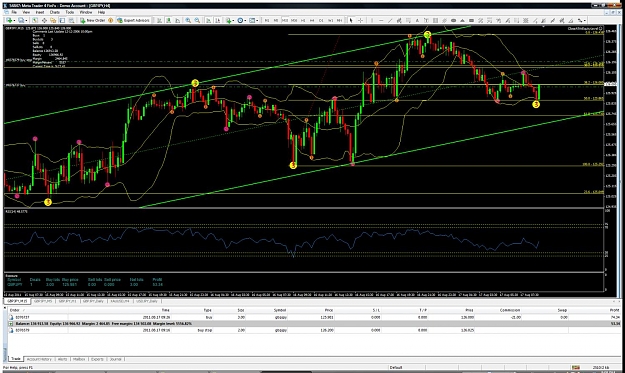The image size is (625, 373).
Task: Switch to the M5 timeframe
Action: click(x=276, y=20)
